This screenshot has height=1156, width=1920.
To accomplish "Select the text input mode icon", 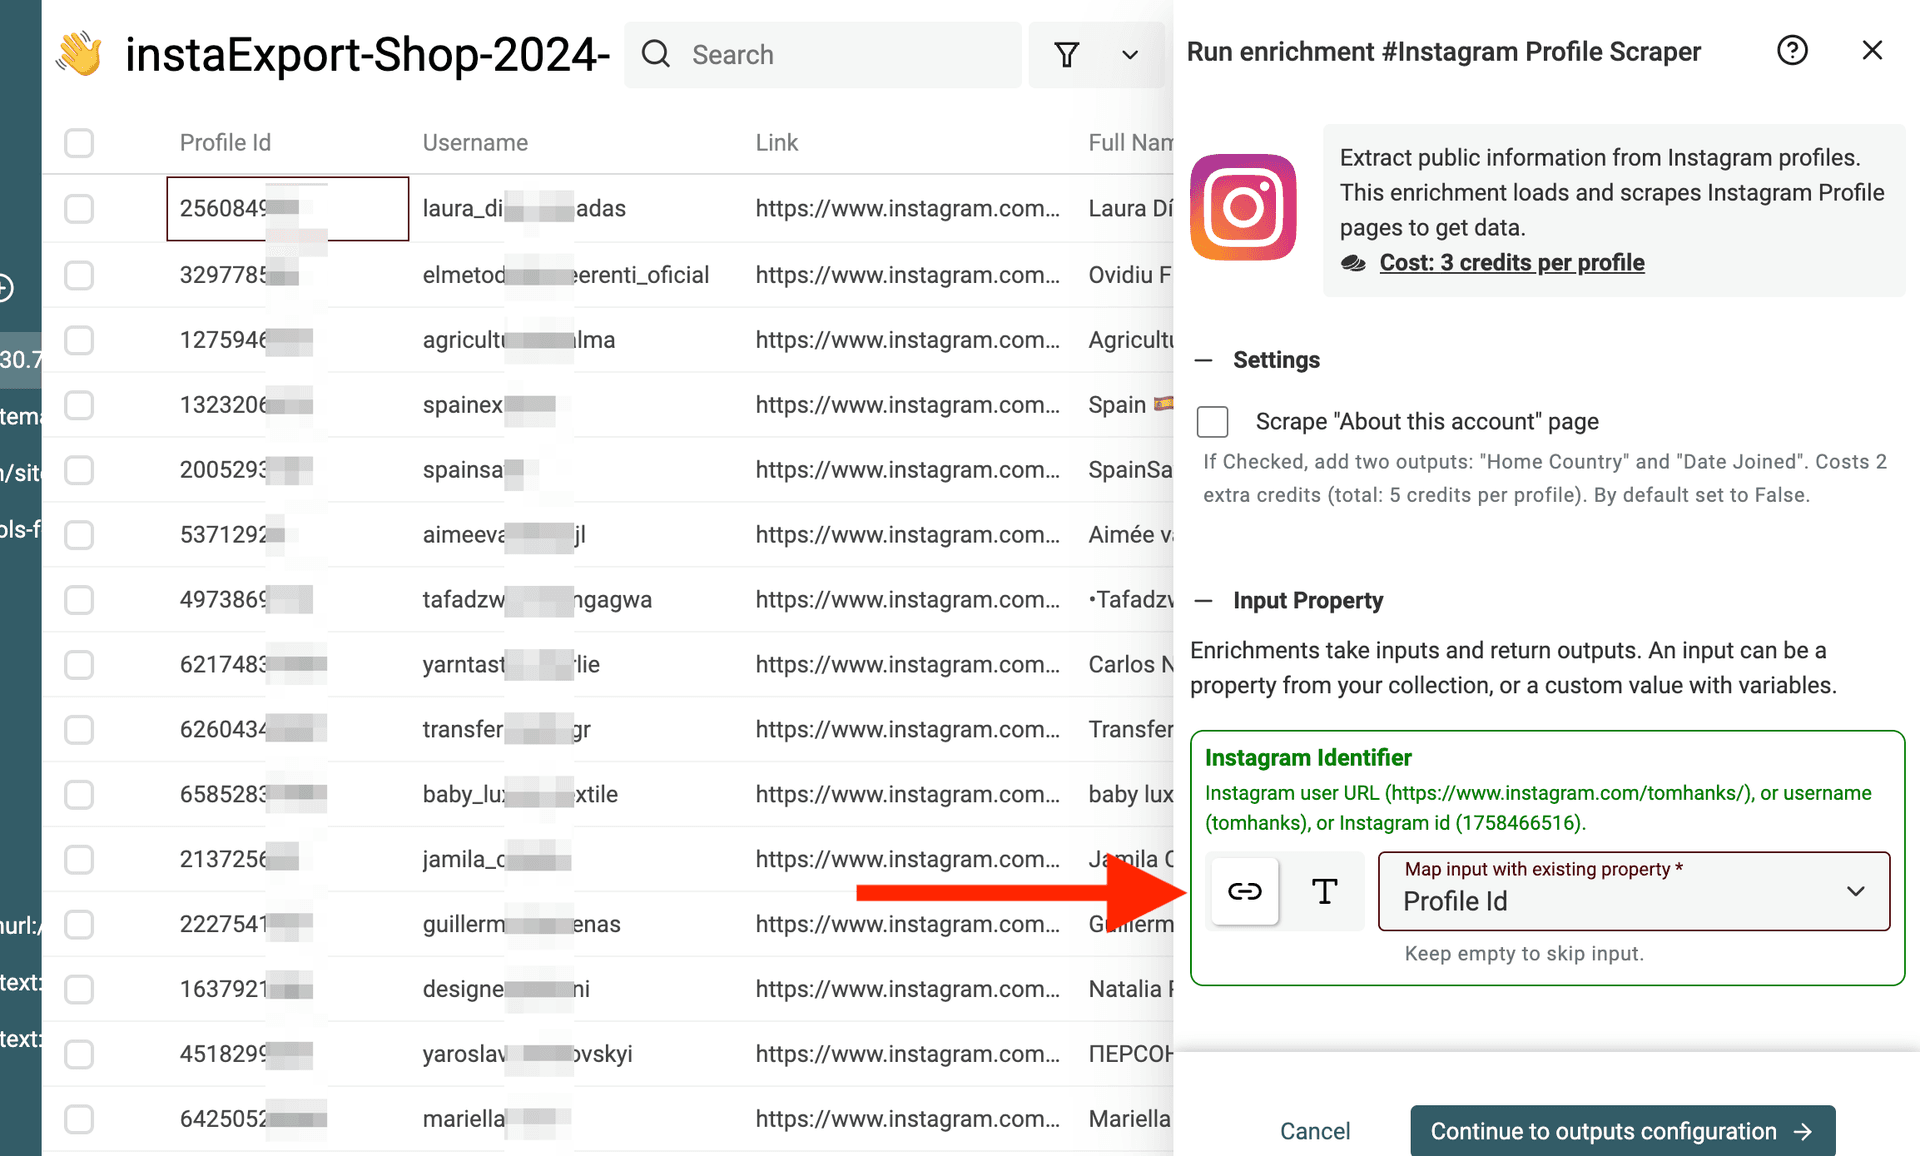I will 1323,891.
